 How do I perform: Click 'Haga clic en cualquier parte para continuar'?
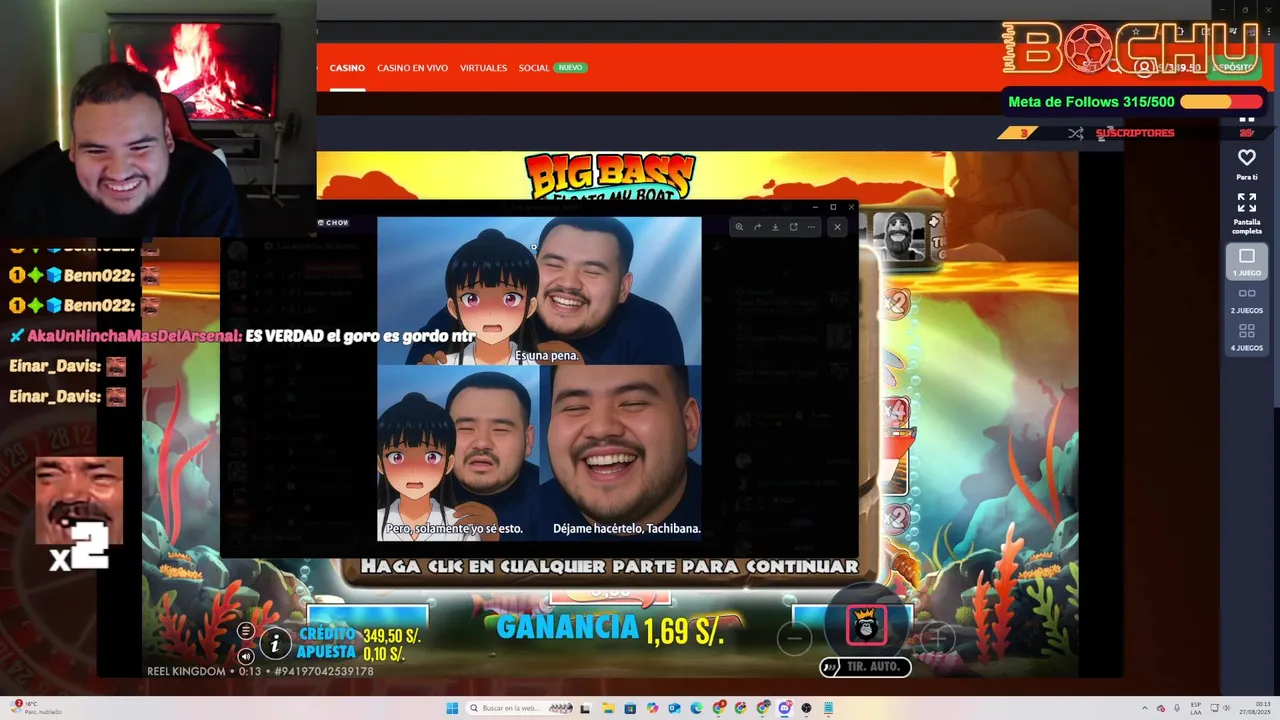[x=609, y=566]
